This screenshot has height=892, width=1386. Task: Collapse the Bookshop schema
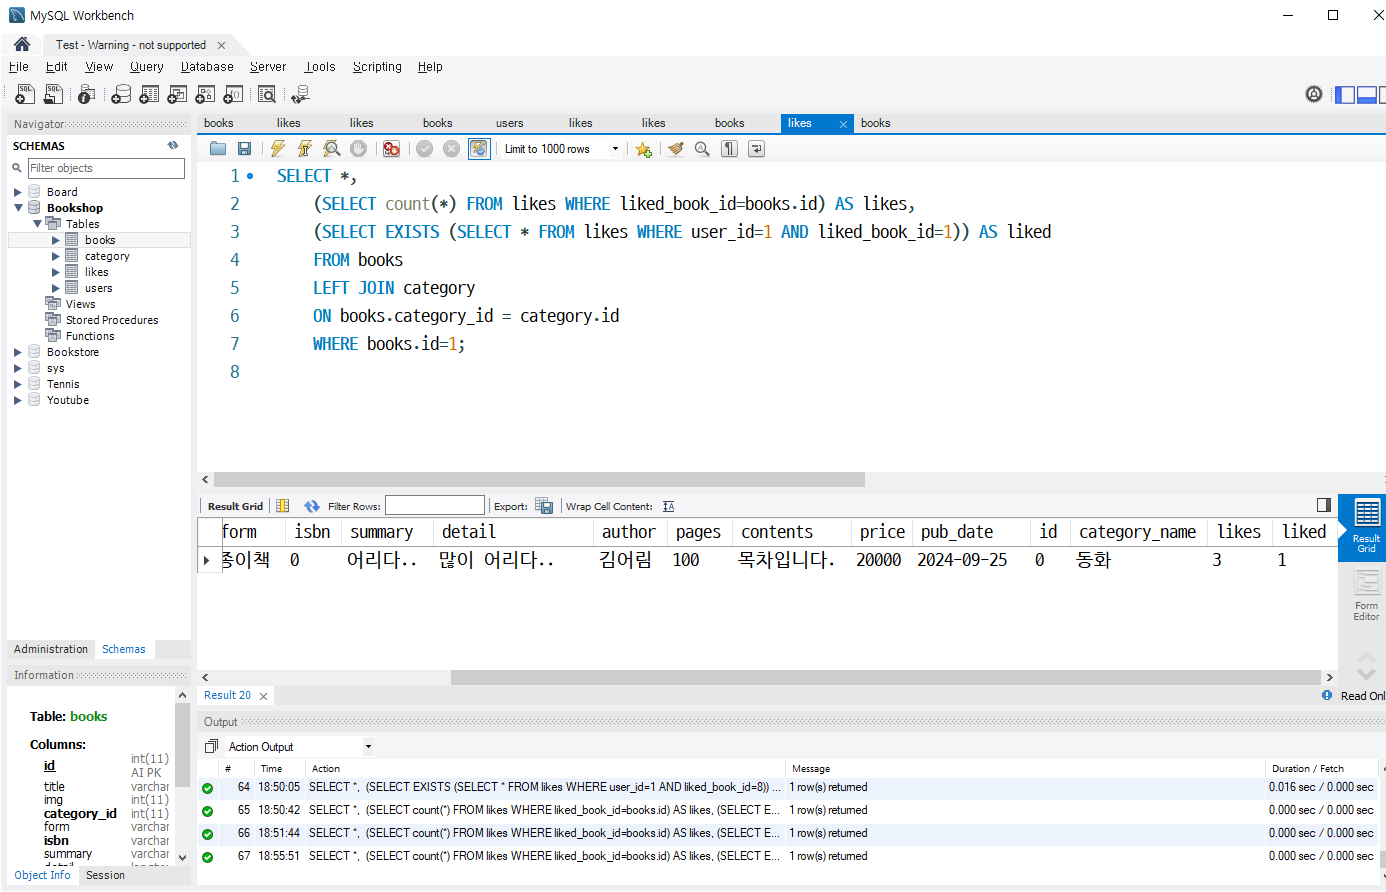(x=17, y=208)
